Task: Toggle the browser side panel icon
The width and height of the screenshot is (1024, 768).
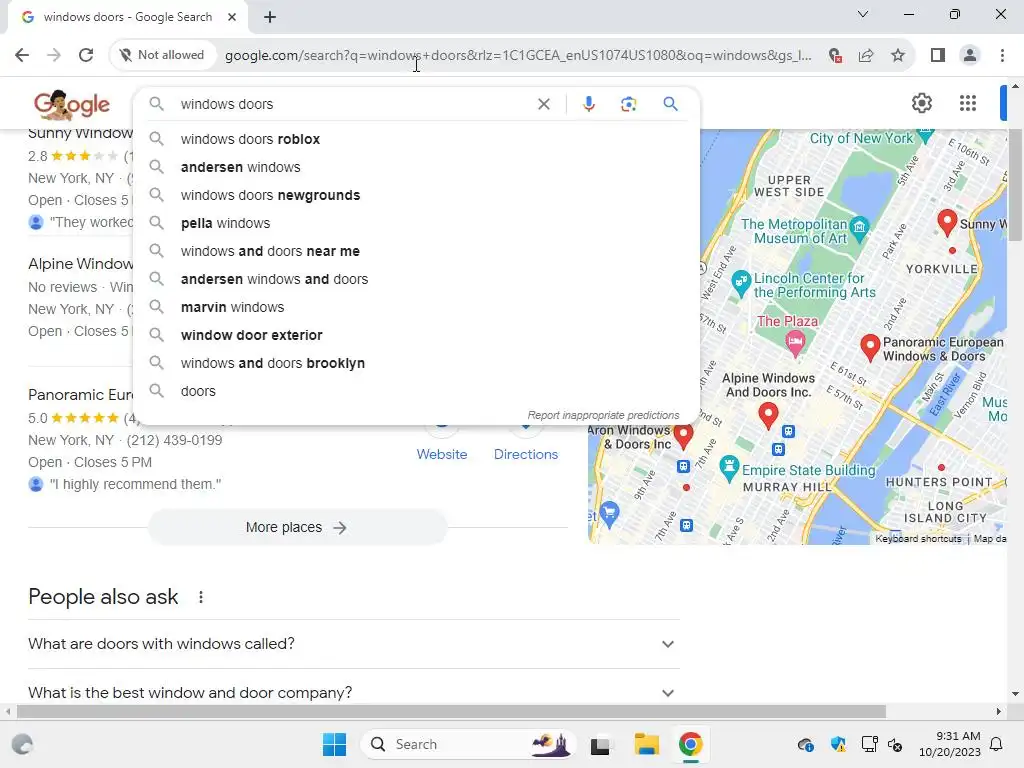Action: (x=938, y=56)
